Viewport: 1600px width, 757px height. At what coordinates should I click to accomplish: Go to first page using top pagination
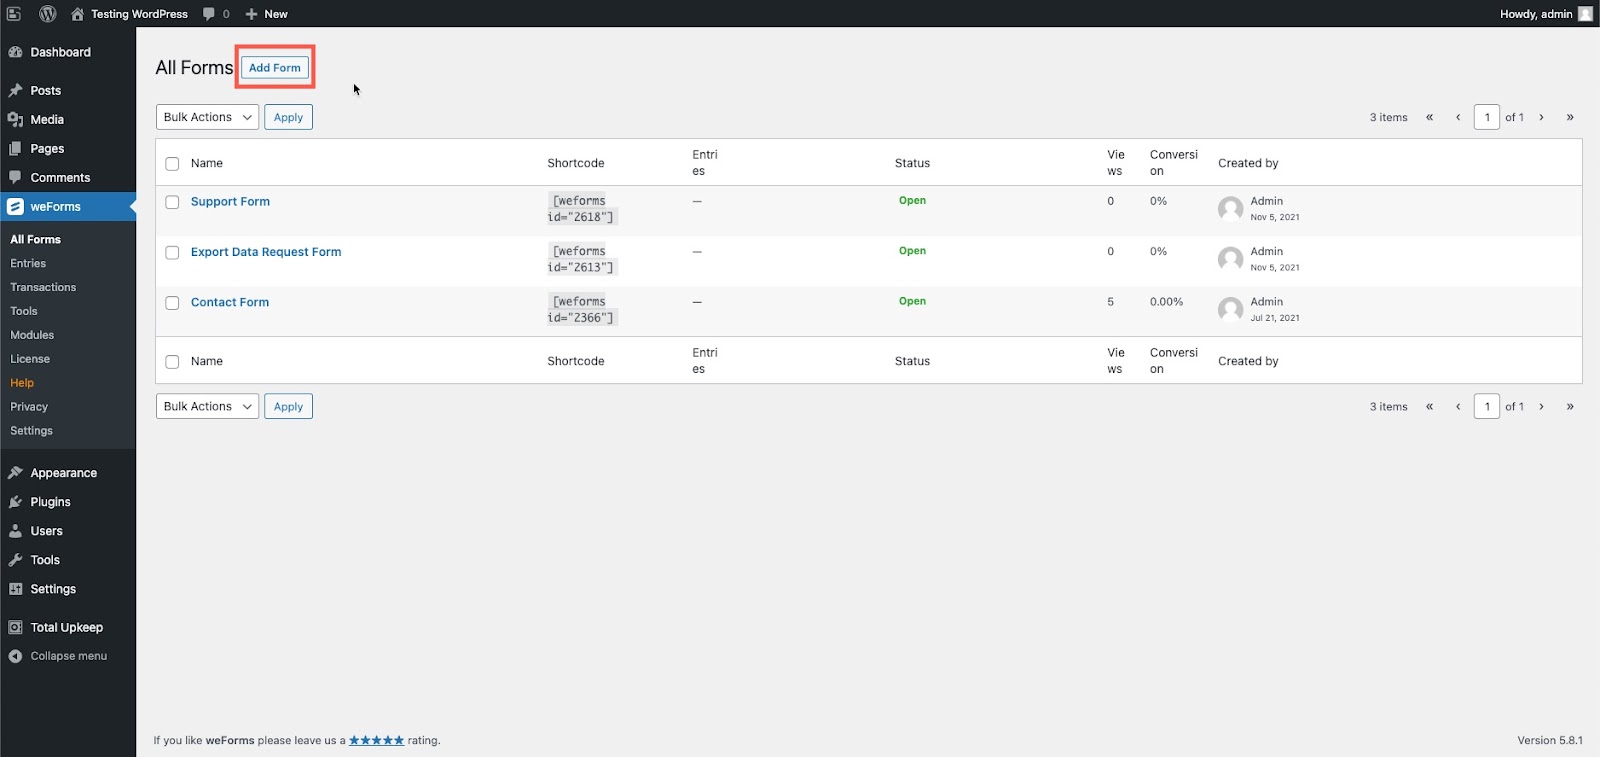(1430, 117)
